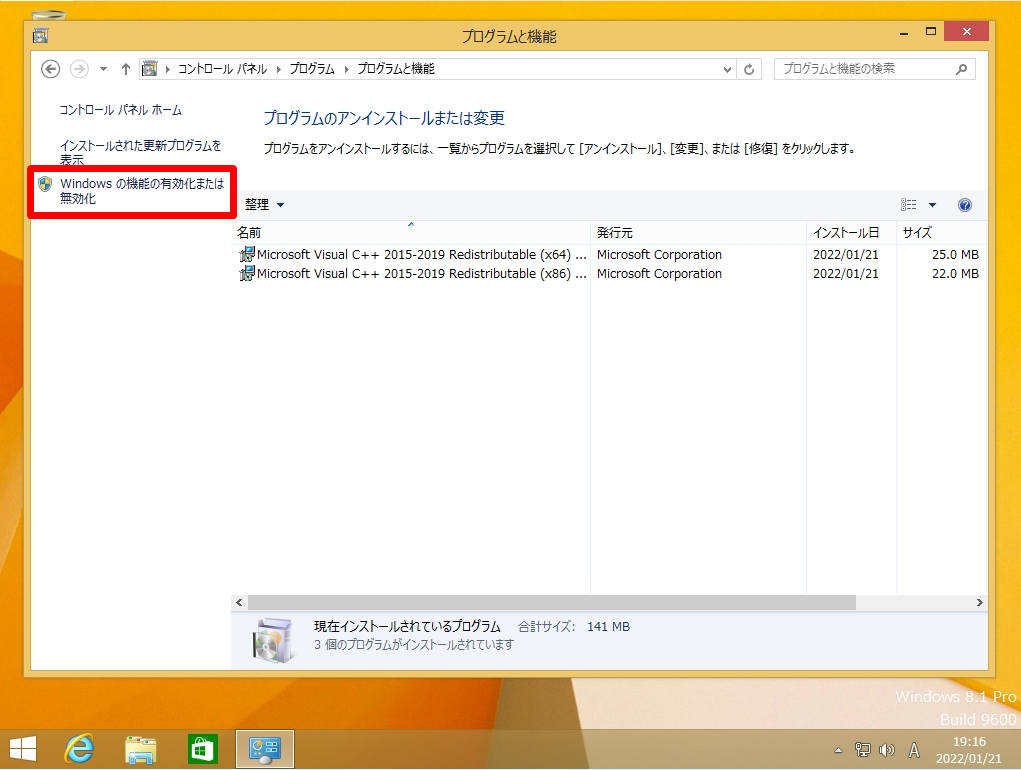1021x770 pixels.
Task: Click the 141 MB total size value
Action: pyautogui.click(x=608, y=627)
